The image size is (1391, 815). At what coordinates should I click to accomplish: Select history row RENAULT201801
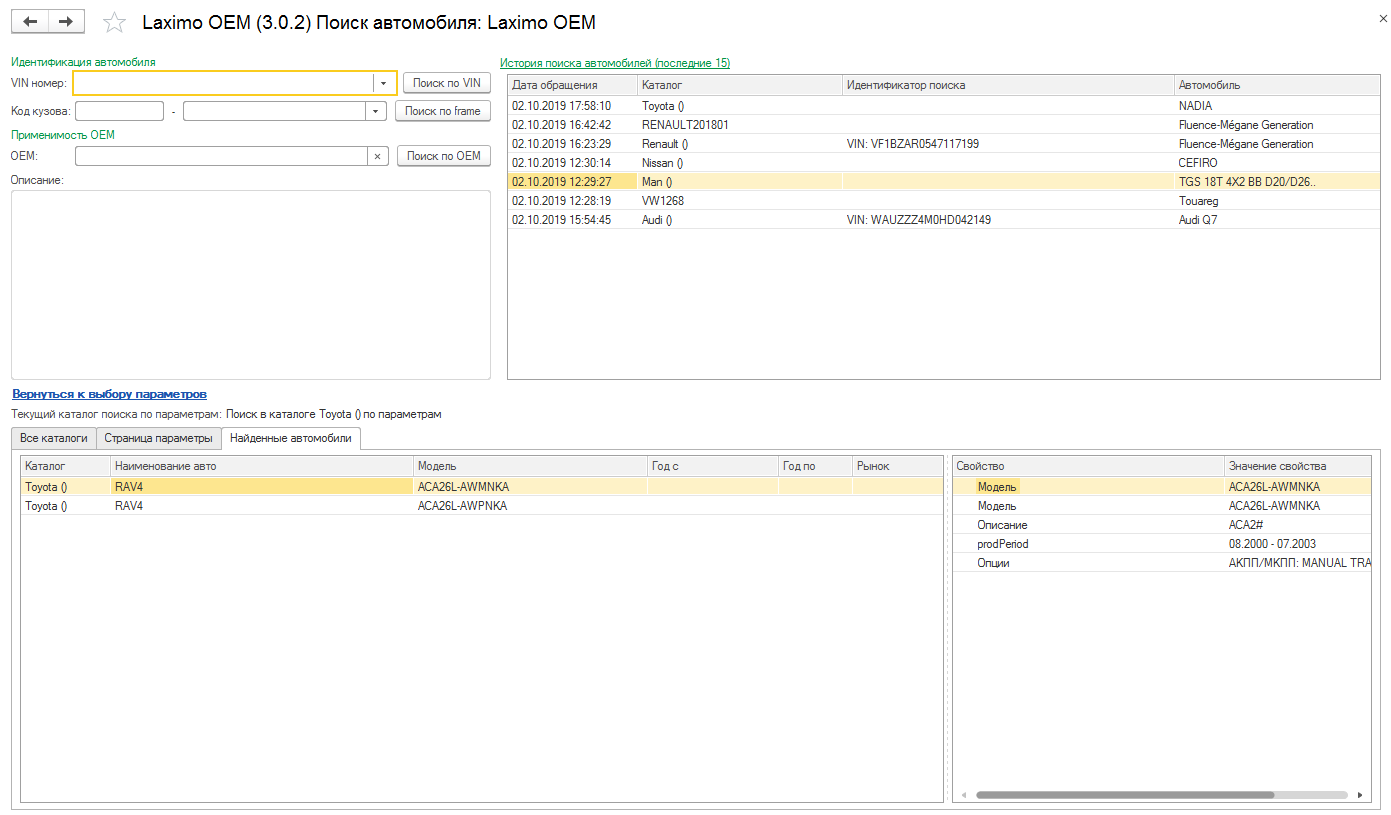[944, 125]
